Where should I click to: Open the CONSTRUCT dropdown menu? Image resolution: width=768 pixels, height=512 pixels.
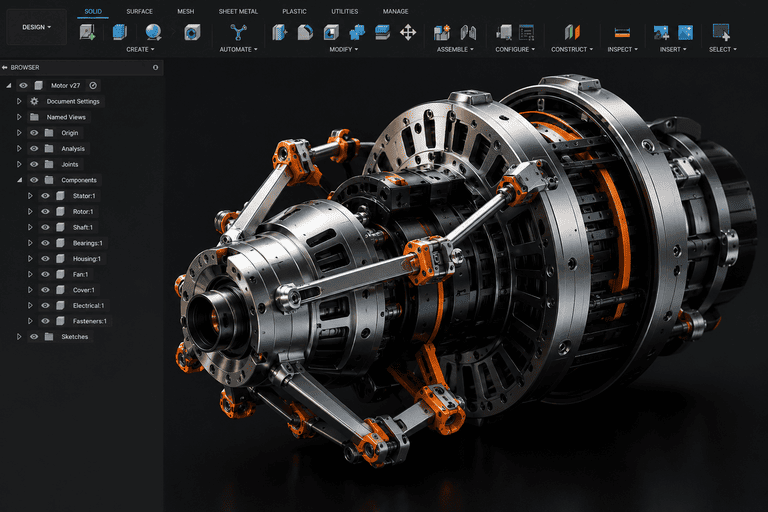point(572,49)
